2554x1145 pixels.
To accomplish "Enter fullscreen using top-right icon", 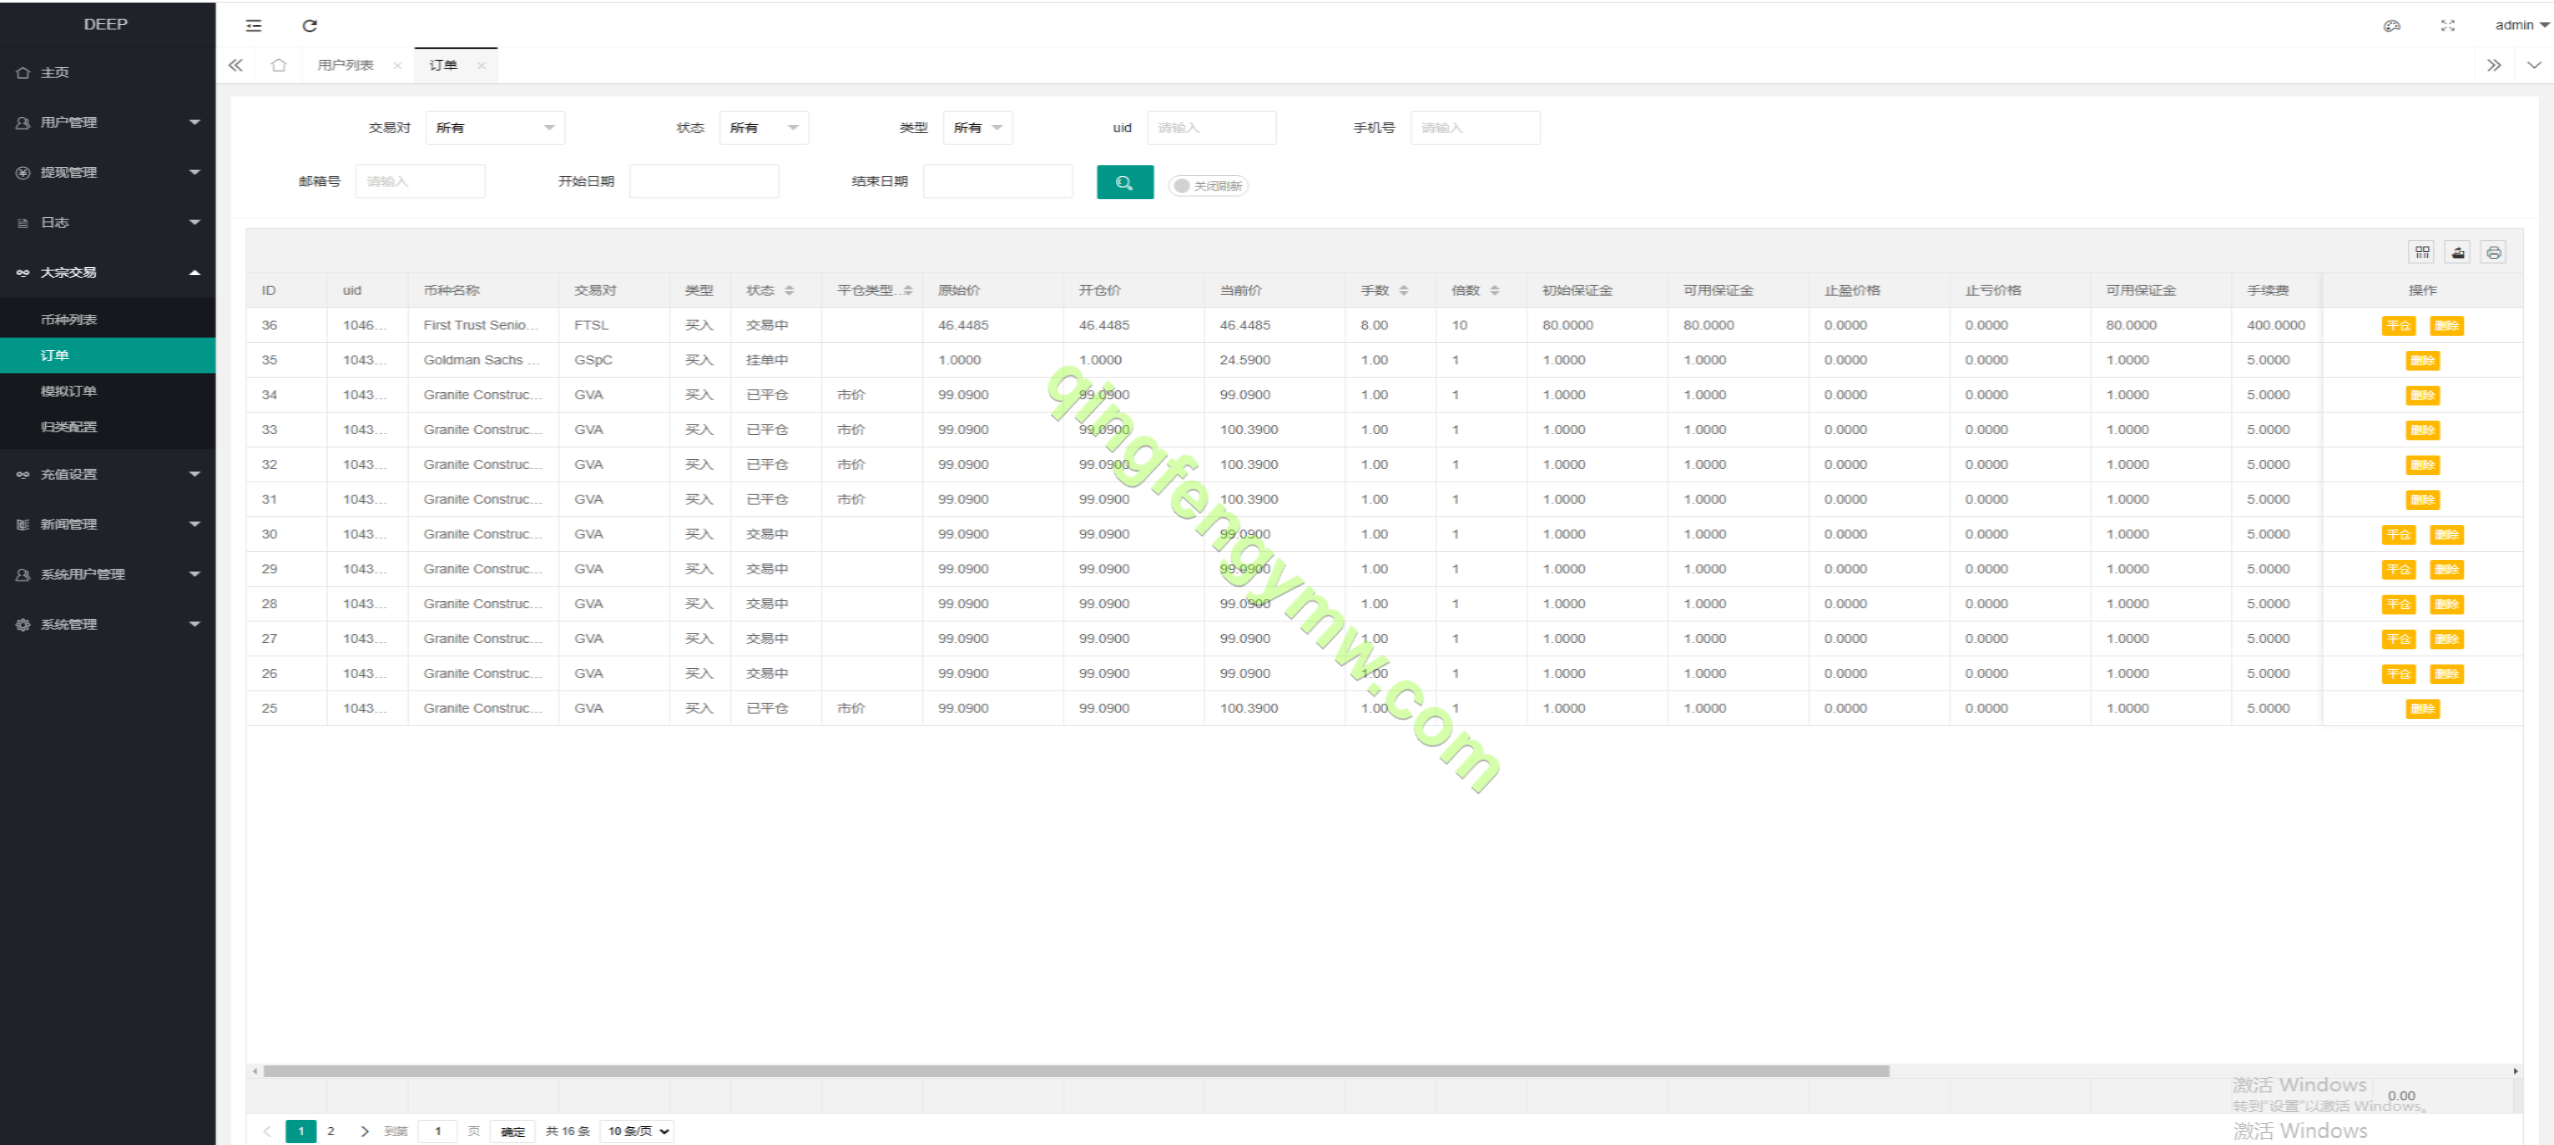I will click(2447, 26).
